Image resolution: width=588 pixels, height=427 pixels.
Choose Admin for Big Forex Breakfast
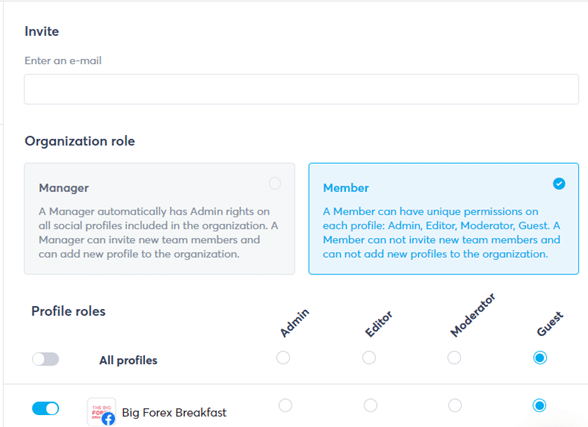[285, 405]
